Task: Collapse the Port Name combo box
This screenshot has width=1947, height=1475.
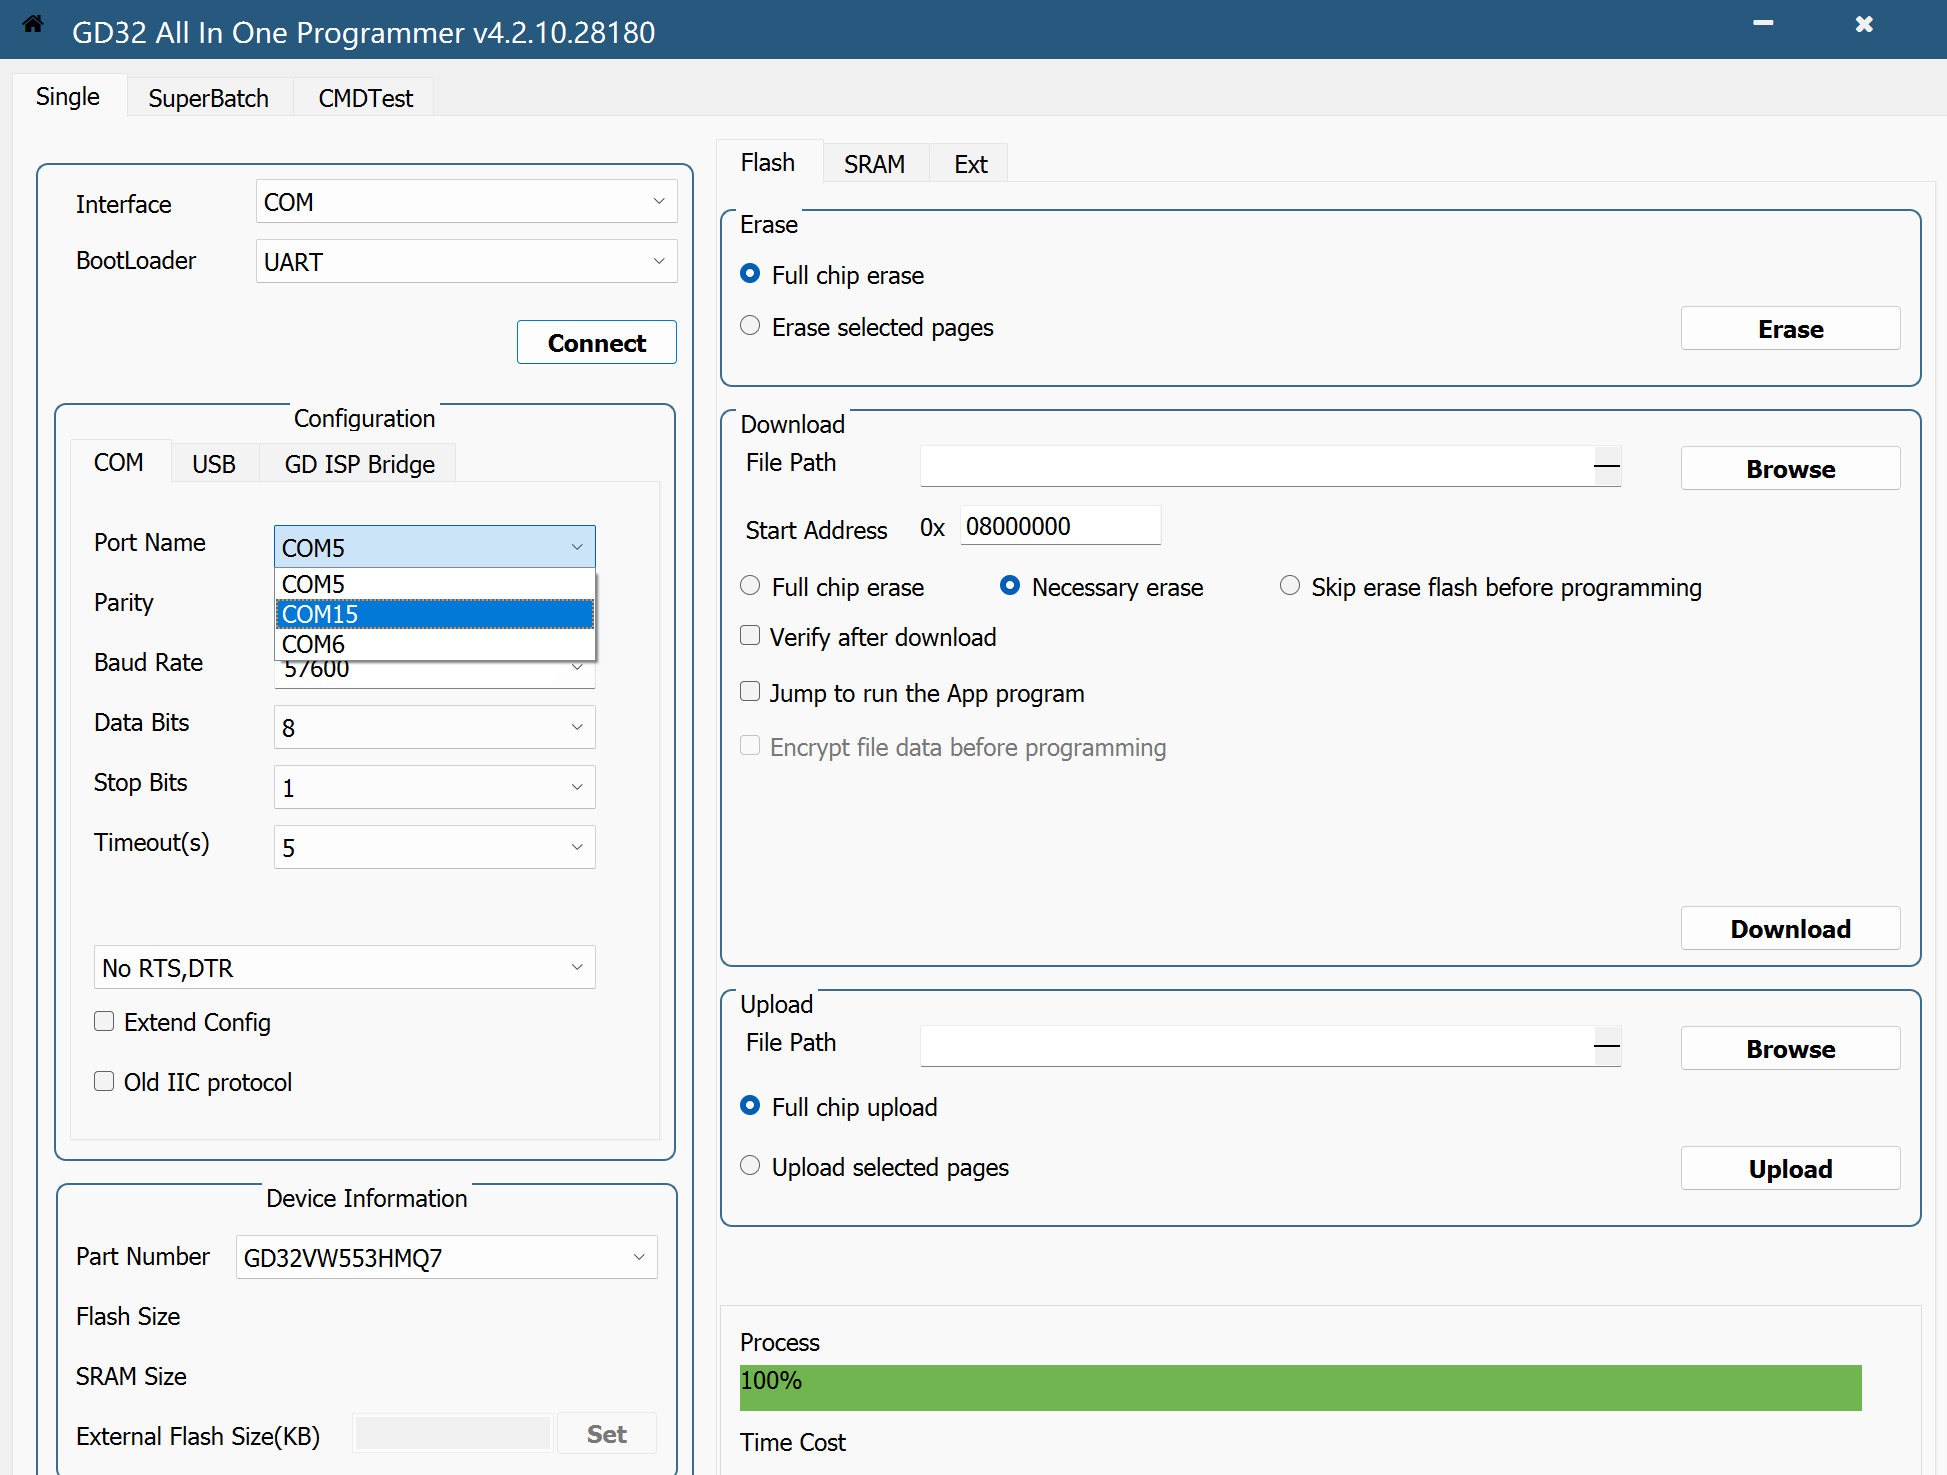Action: (x=435, y=547)
